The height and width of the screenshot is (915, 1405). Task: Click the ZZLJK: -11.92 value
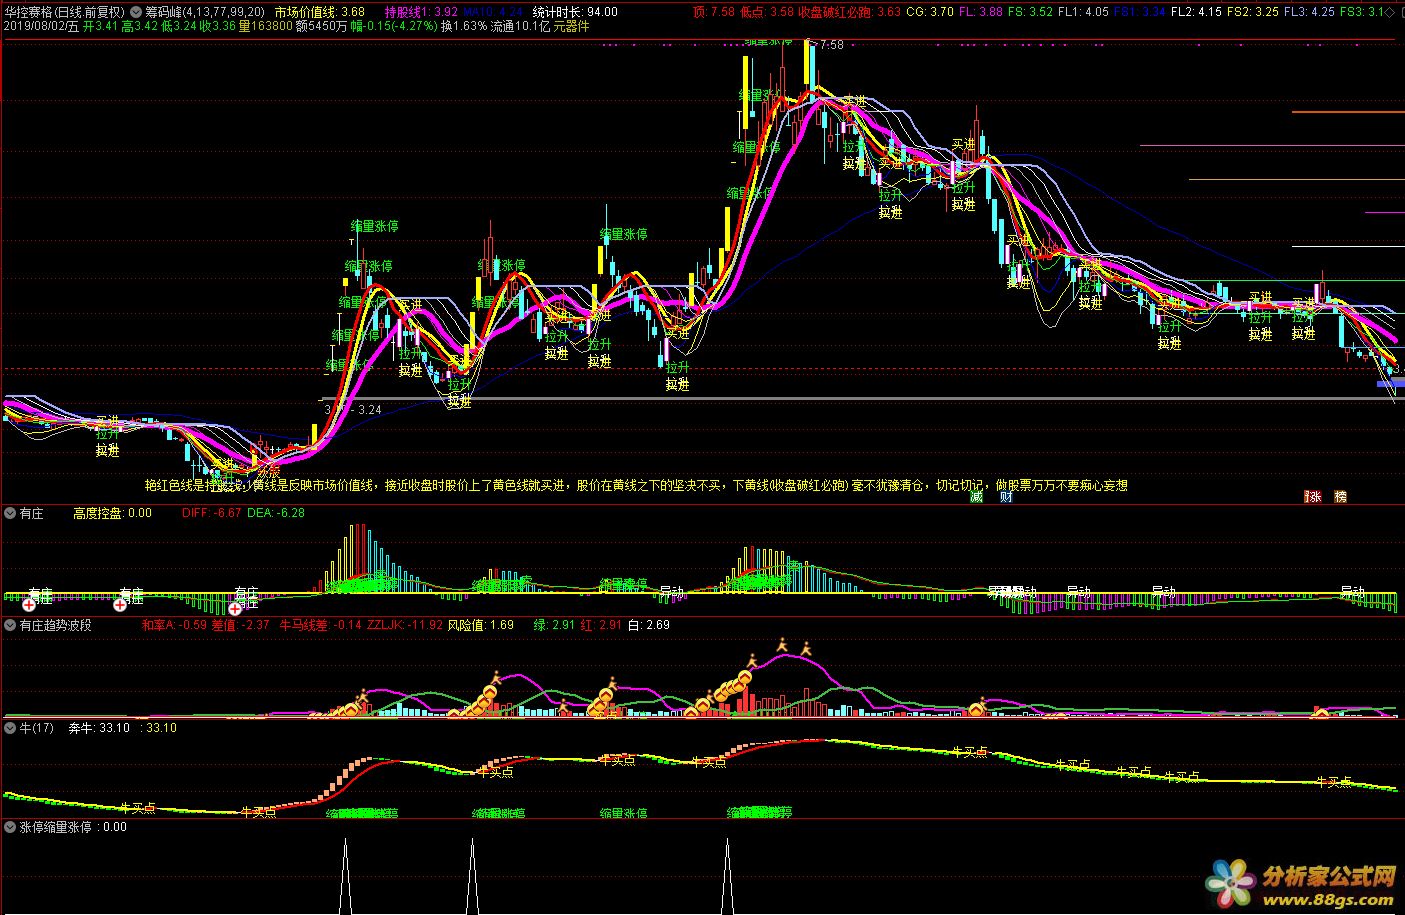(404, 625)
